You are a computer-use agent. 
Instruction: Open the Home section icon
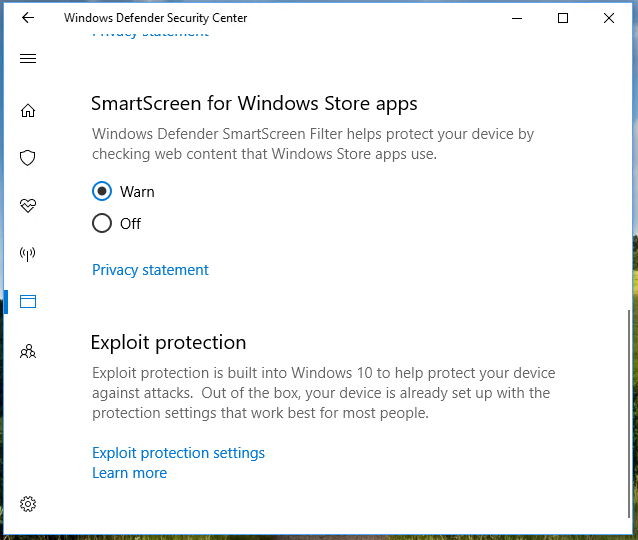point(28,110)
